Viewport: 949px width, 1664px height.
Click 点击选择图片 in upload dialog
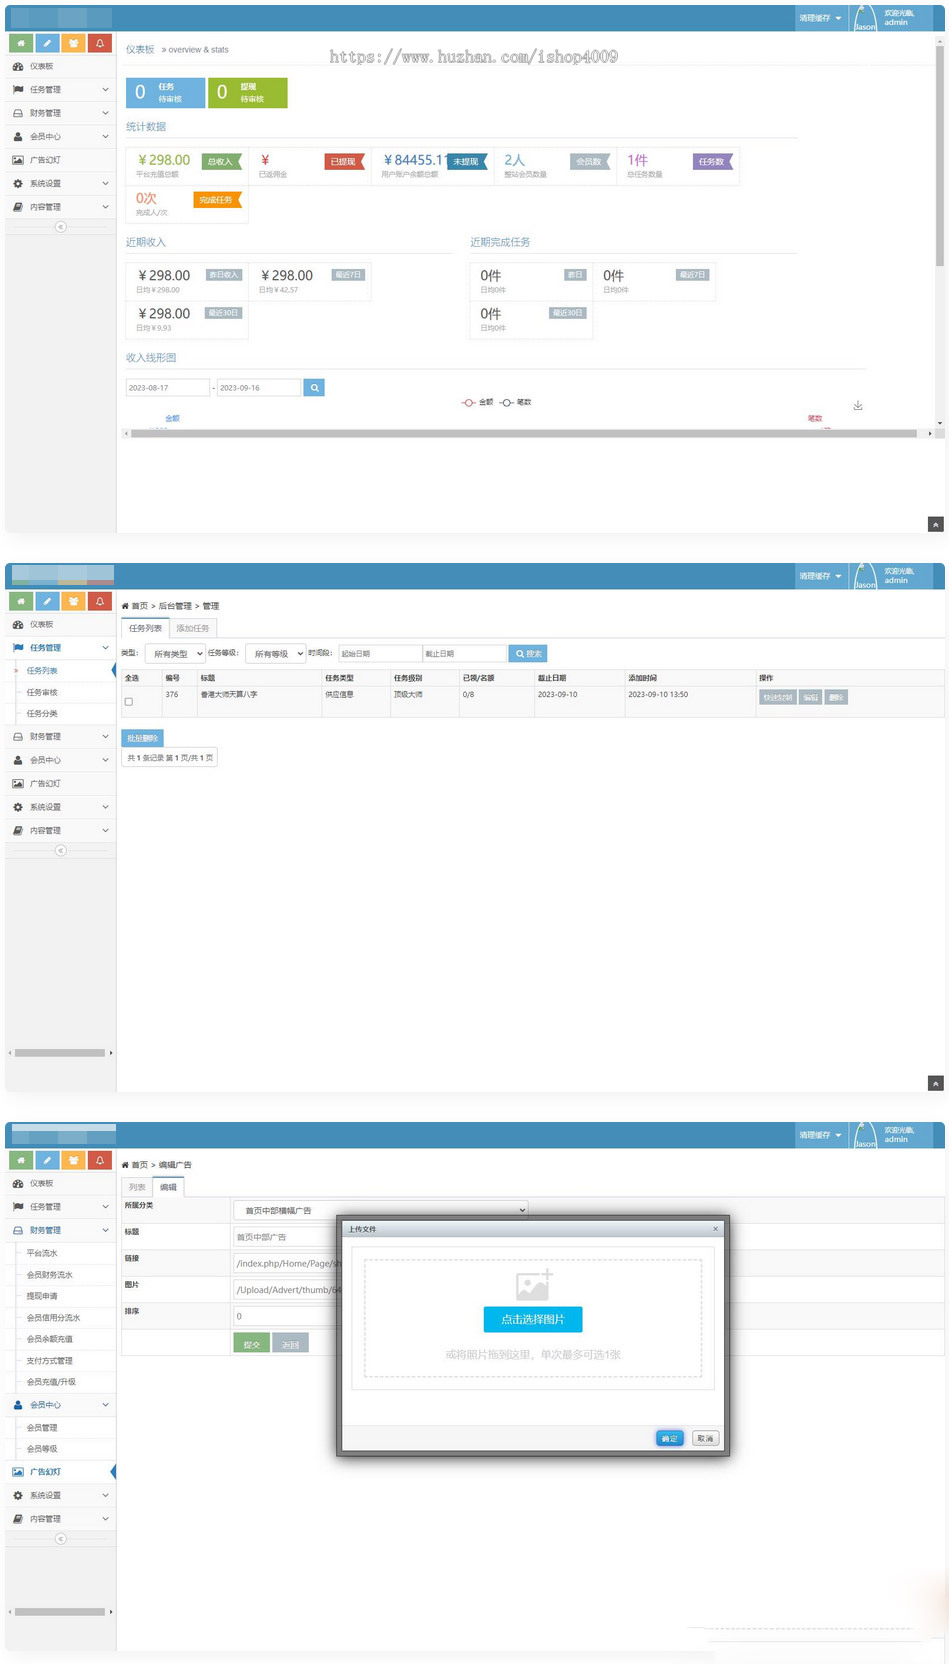(533, 1319)
